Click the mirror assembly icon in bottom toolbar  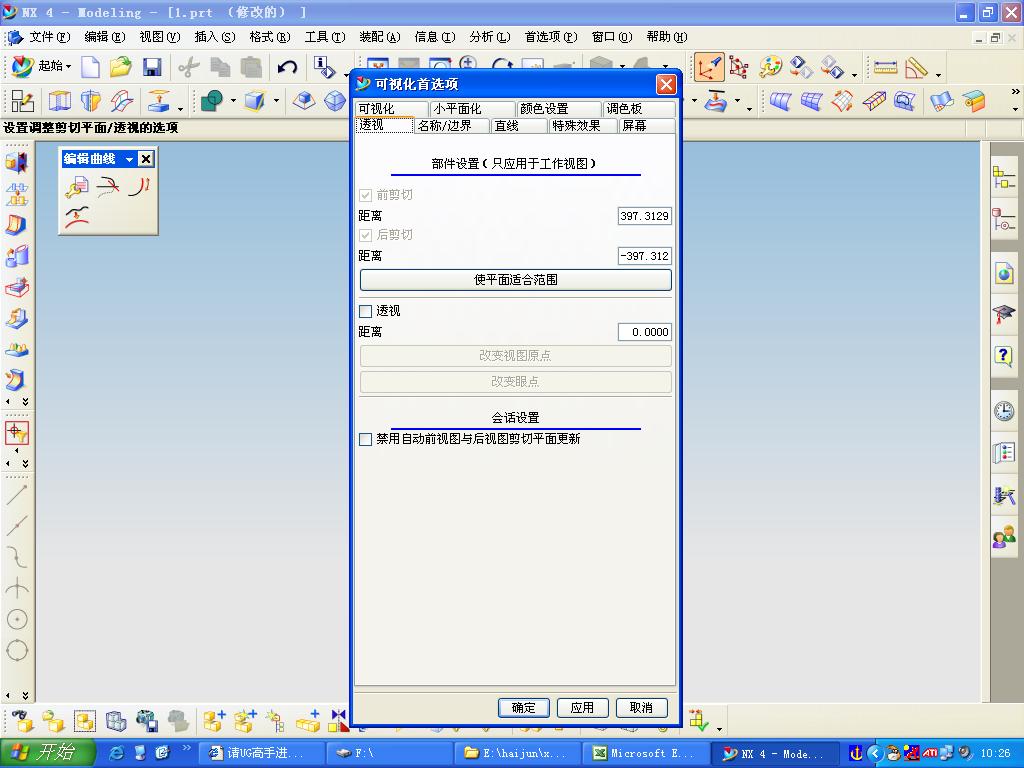tap(338, 721)
